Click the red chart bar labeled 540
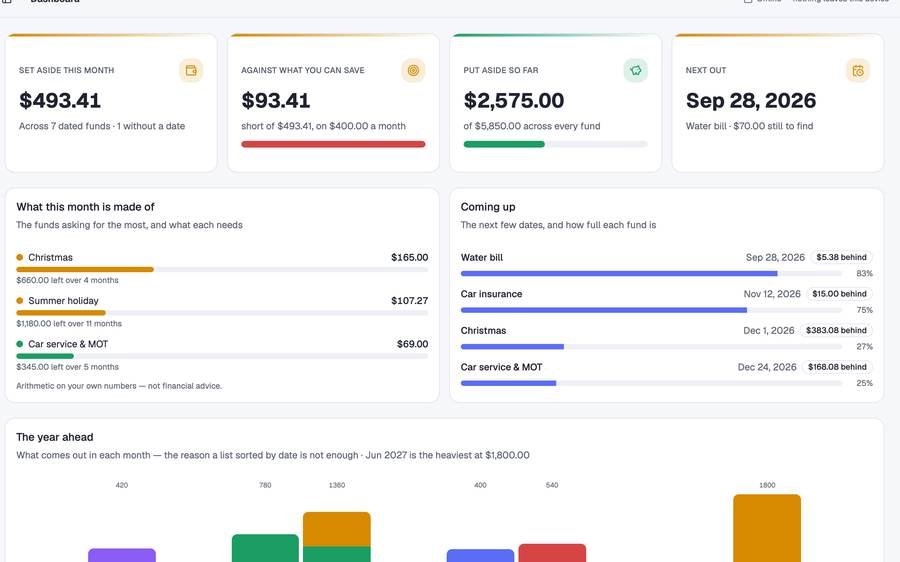This screenshot has width=900, height=562. click(552, 553)
